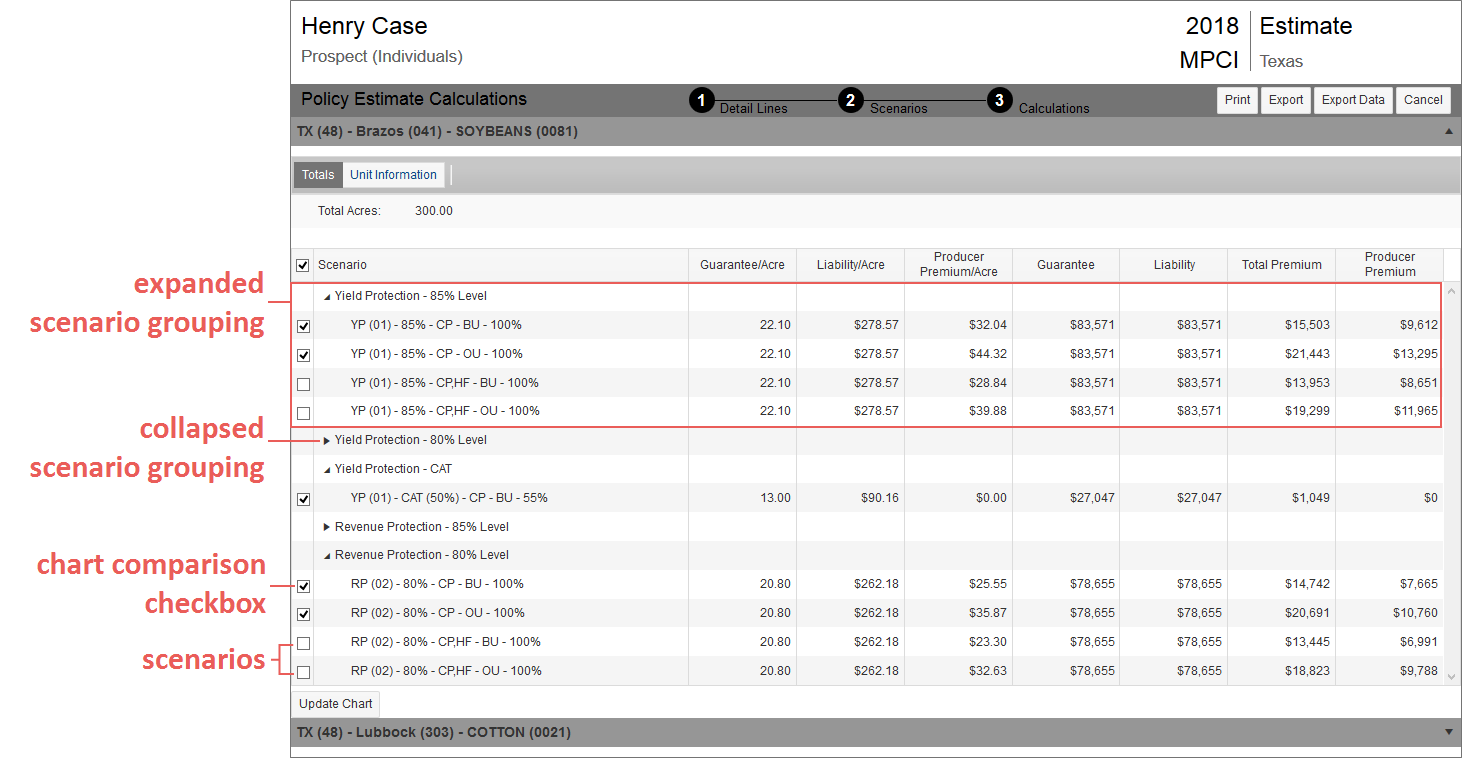Click the Liability/Acre column header
This screenshot has width=1462, height=758.
coord(850,265)
